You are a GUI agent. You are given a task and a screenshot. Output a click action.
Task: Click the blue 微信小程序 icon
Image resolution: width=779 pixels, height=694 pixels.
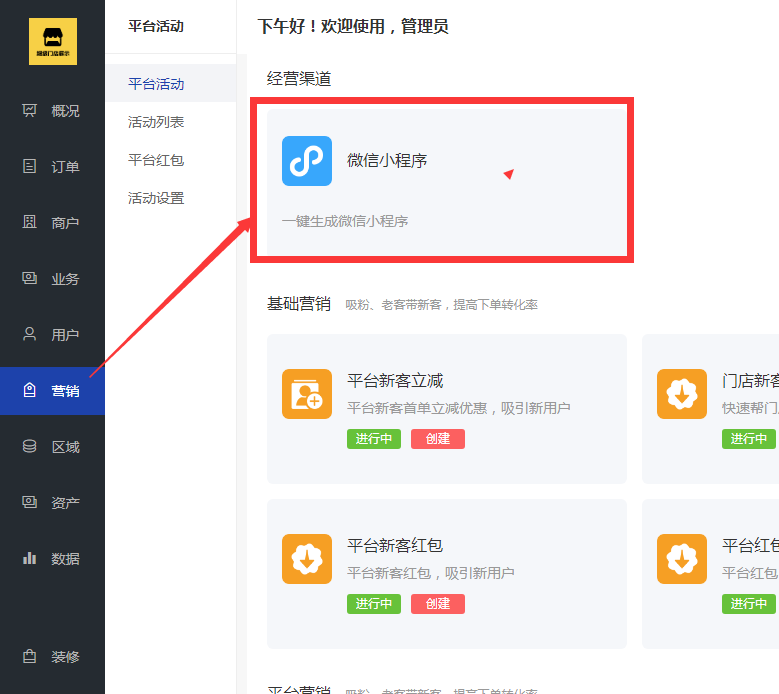[x=307, y=161]
